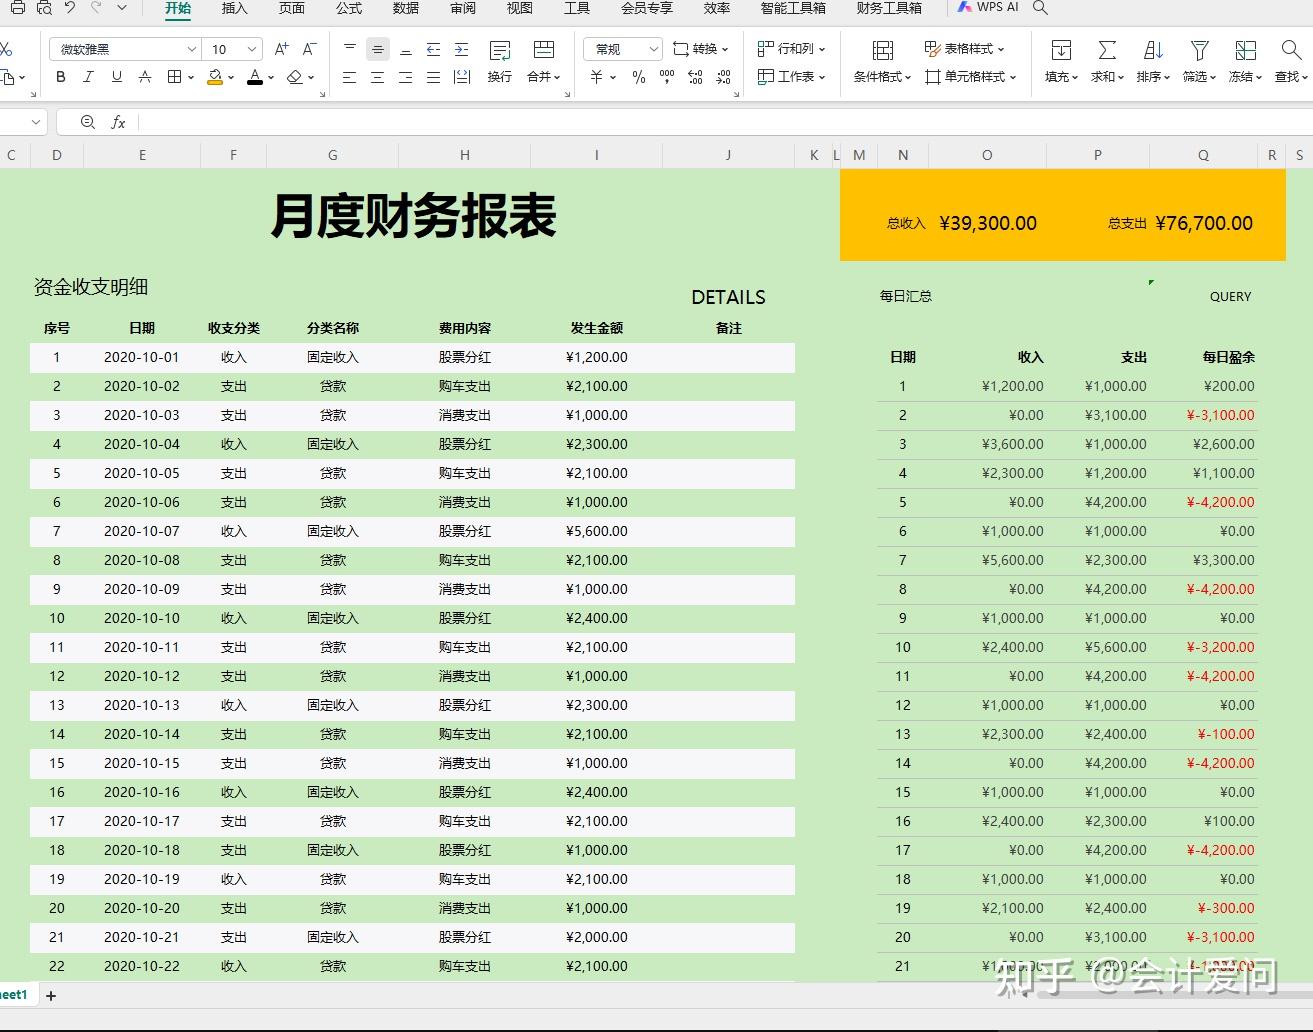Open the 智能工具箱 tab
The image size is (1313, 1032).
click(793, 8)
